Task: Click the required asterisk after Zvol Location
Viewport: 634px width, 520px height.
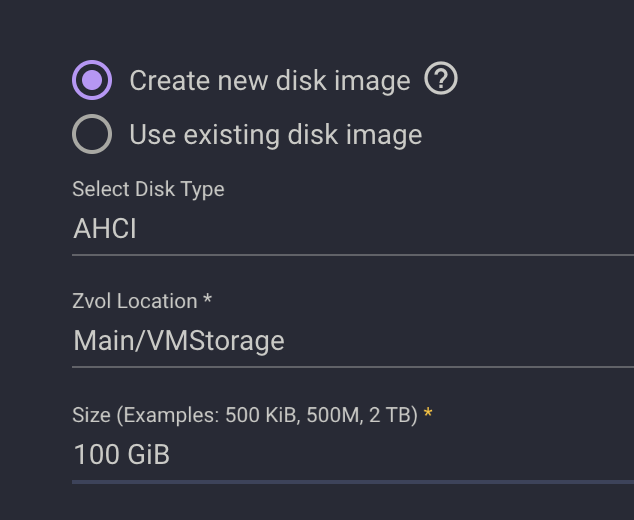Action: [x=207, y=300]
